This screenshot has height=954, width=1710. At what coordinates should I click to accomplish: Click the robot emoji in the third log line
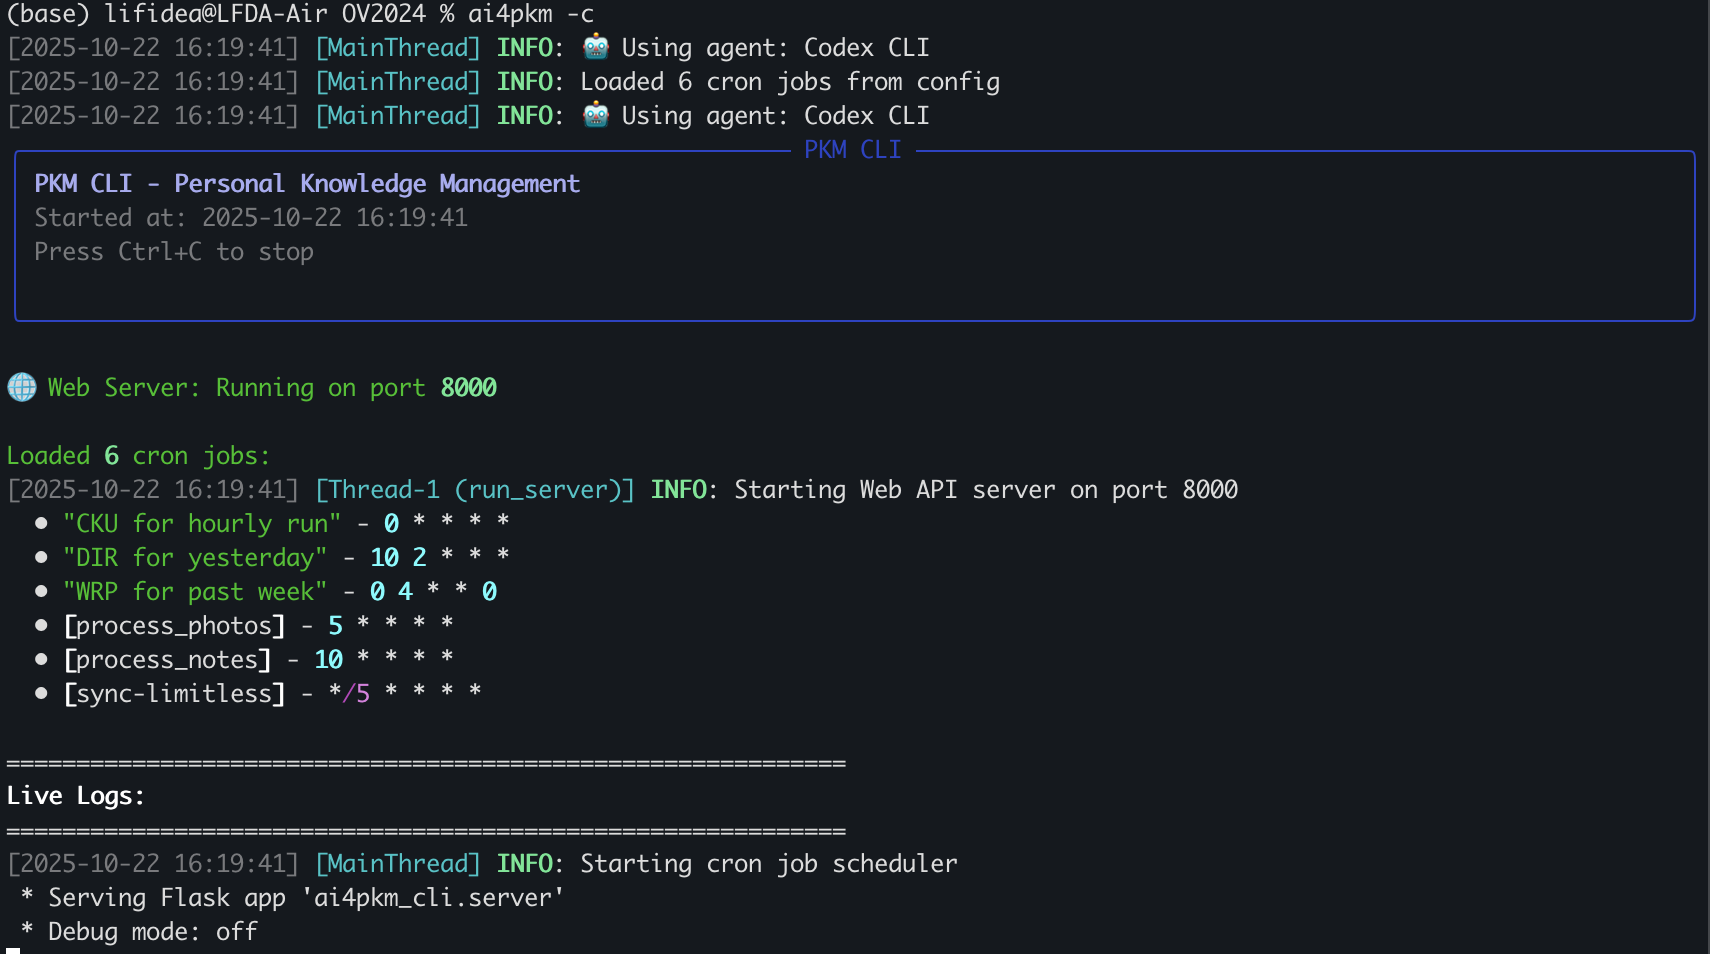596,115
